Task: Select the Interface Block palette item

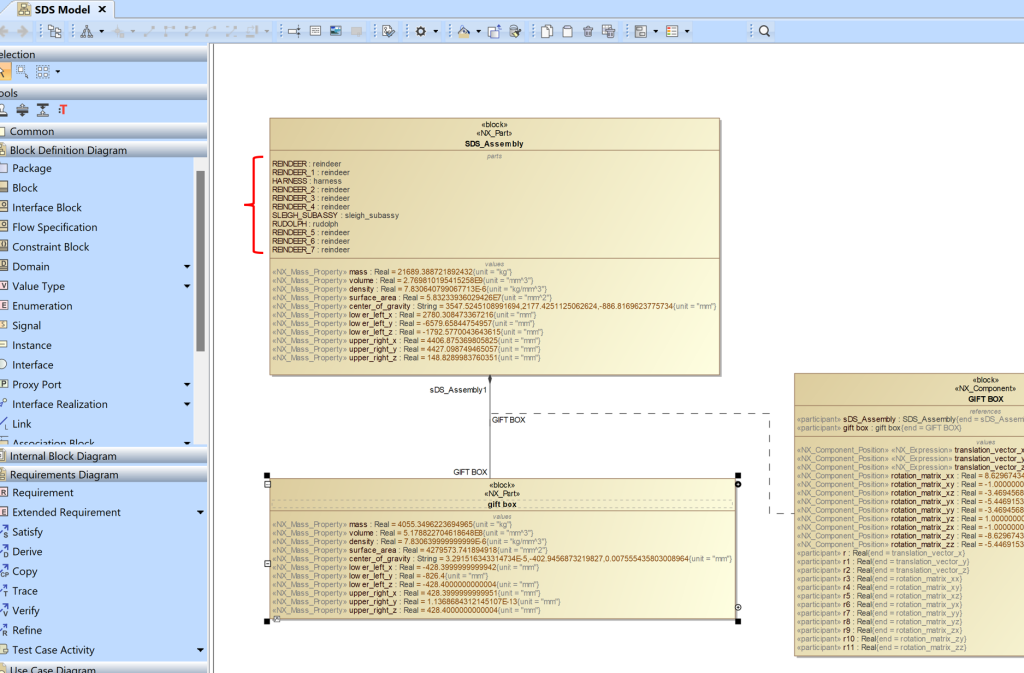Action: [x=47, y=208]
